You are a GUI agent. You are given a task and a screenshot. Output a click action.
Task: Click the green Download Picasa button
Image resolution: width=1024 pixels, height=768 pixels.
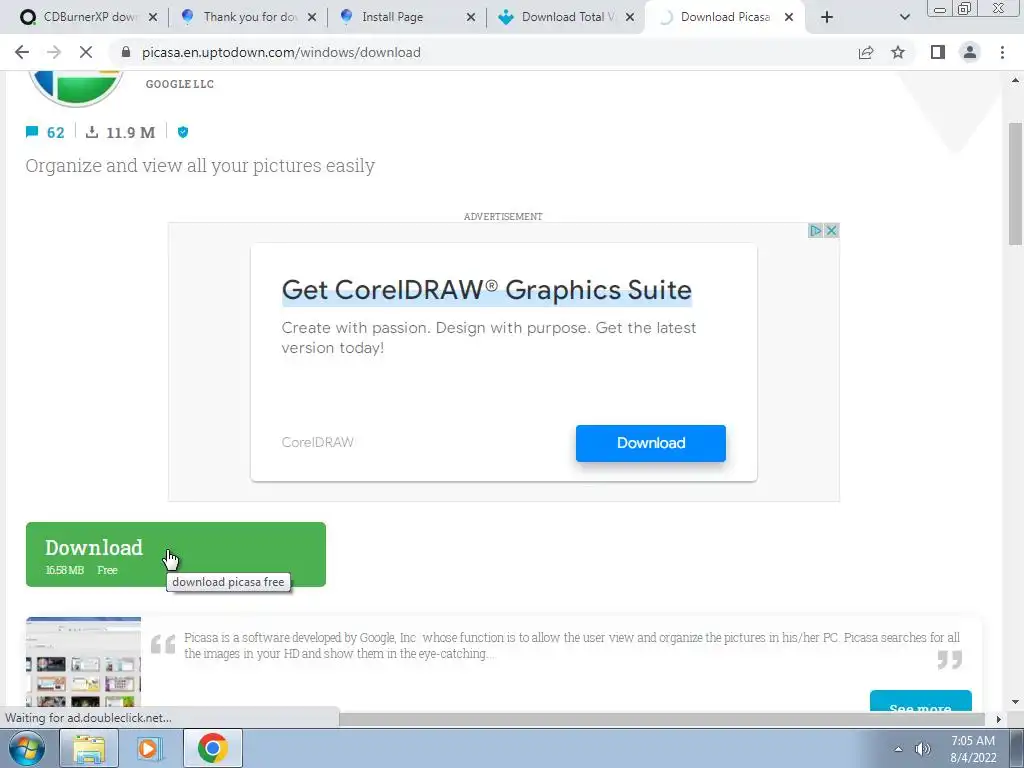coord(176,554)
